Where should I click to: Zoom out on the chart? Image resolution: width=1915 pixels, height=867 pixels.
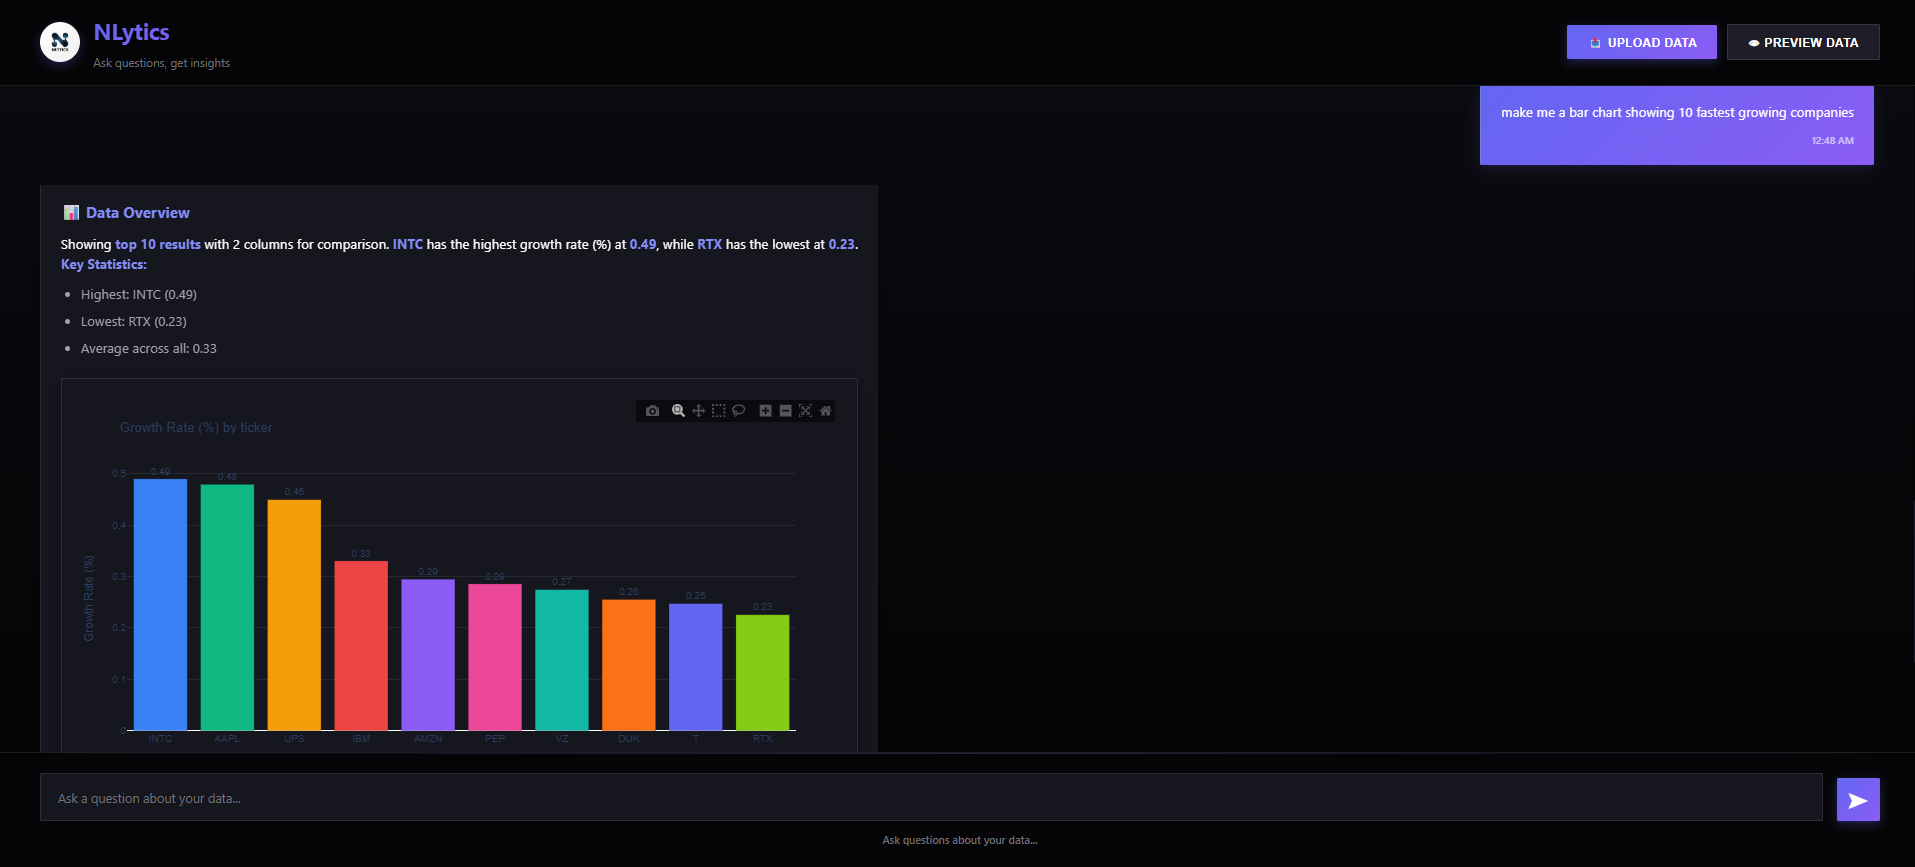point(785,411)
